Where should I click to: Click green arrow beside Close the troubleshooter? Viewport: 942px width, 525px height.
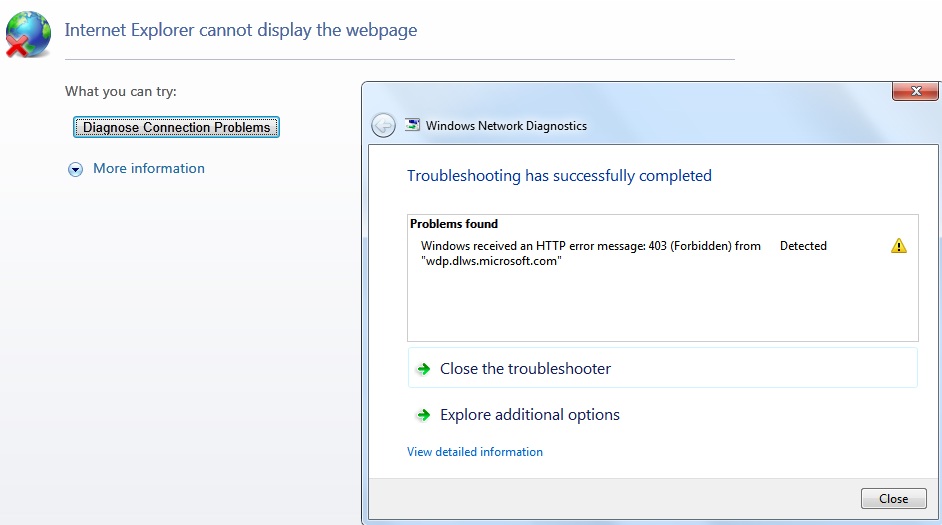click(424, 369)
